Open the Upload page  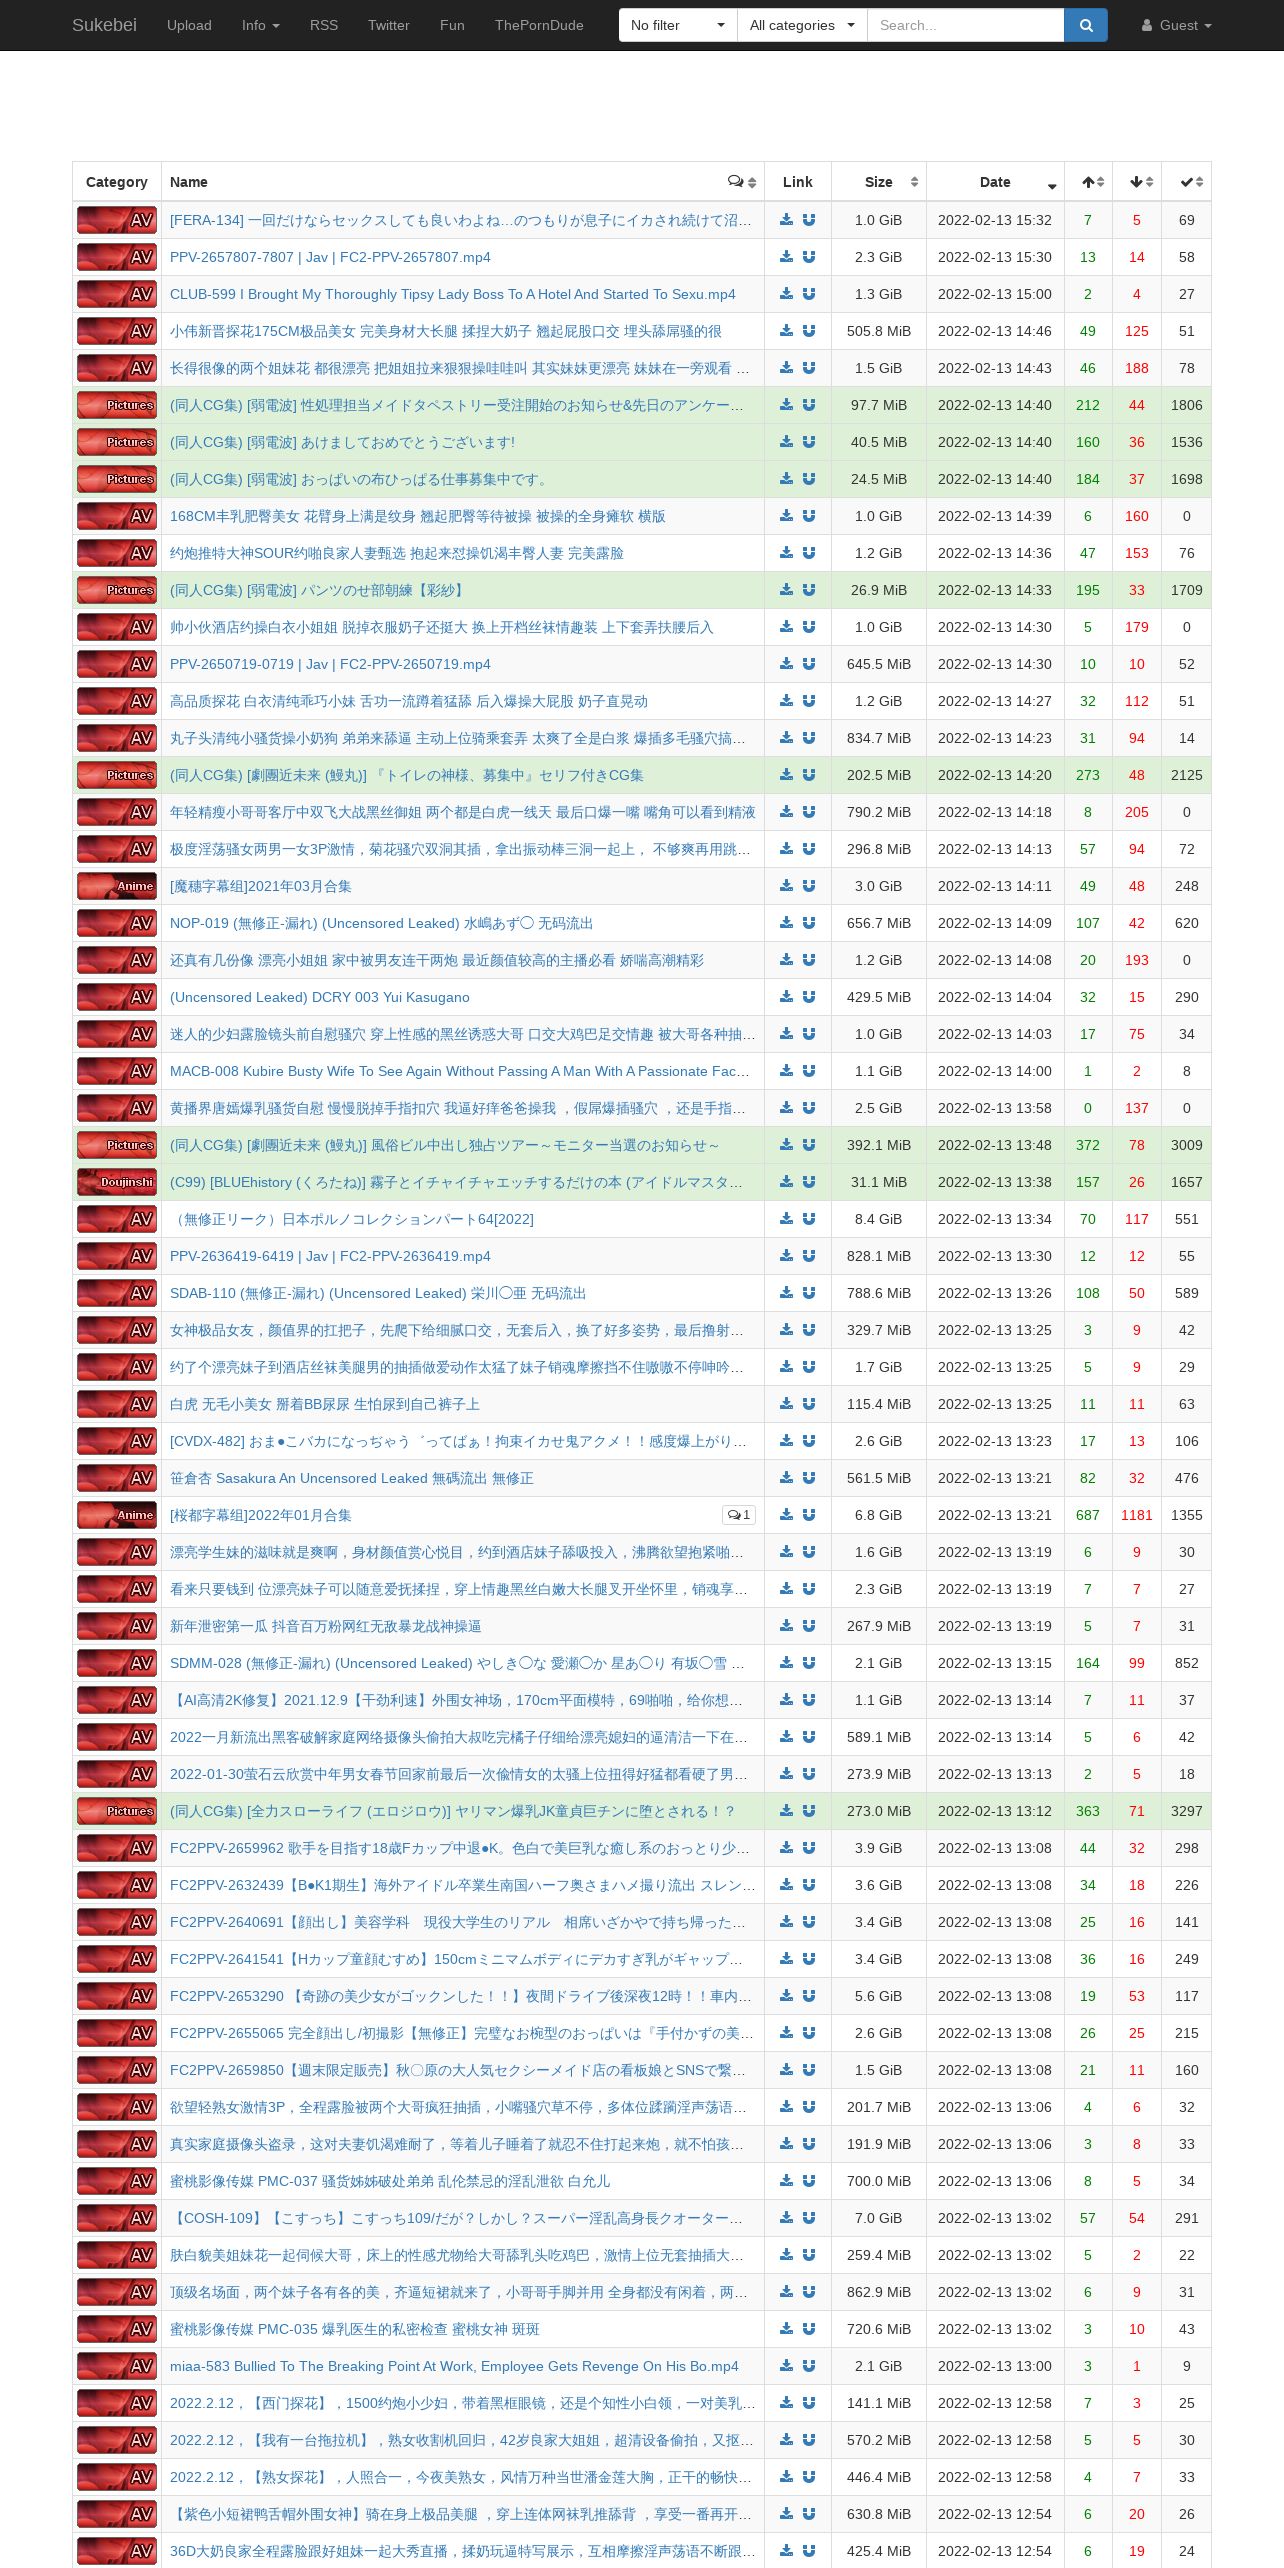click(x=189, y=25)
